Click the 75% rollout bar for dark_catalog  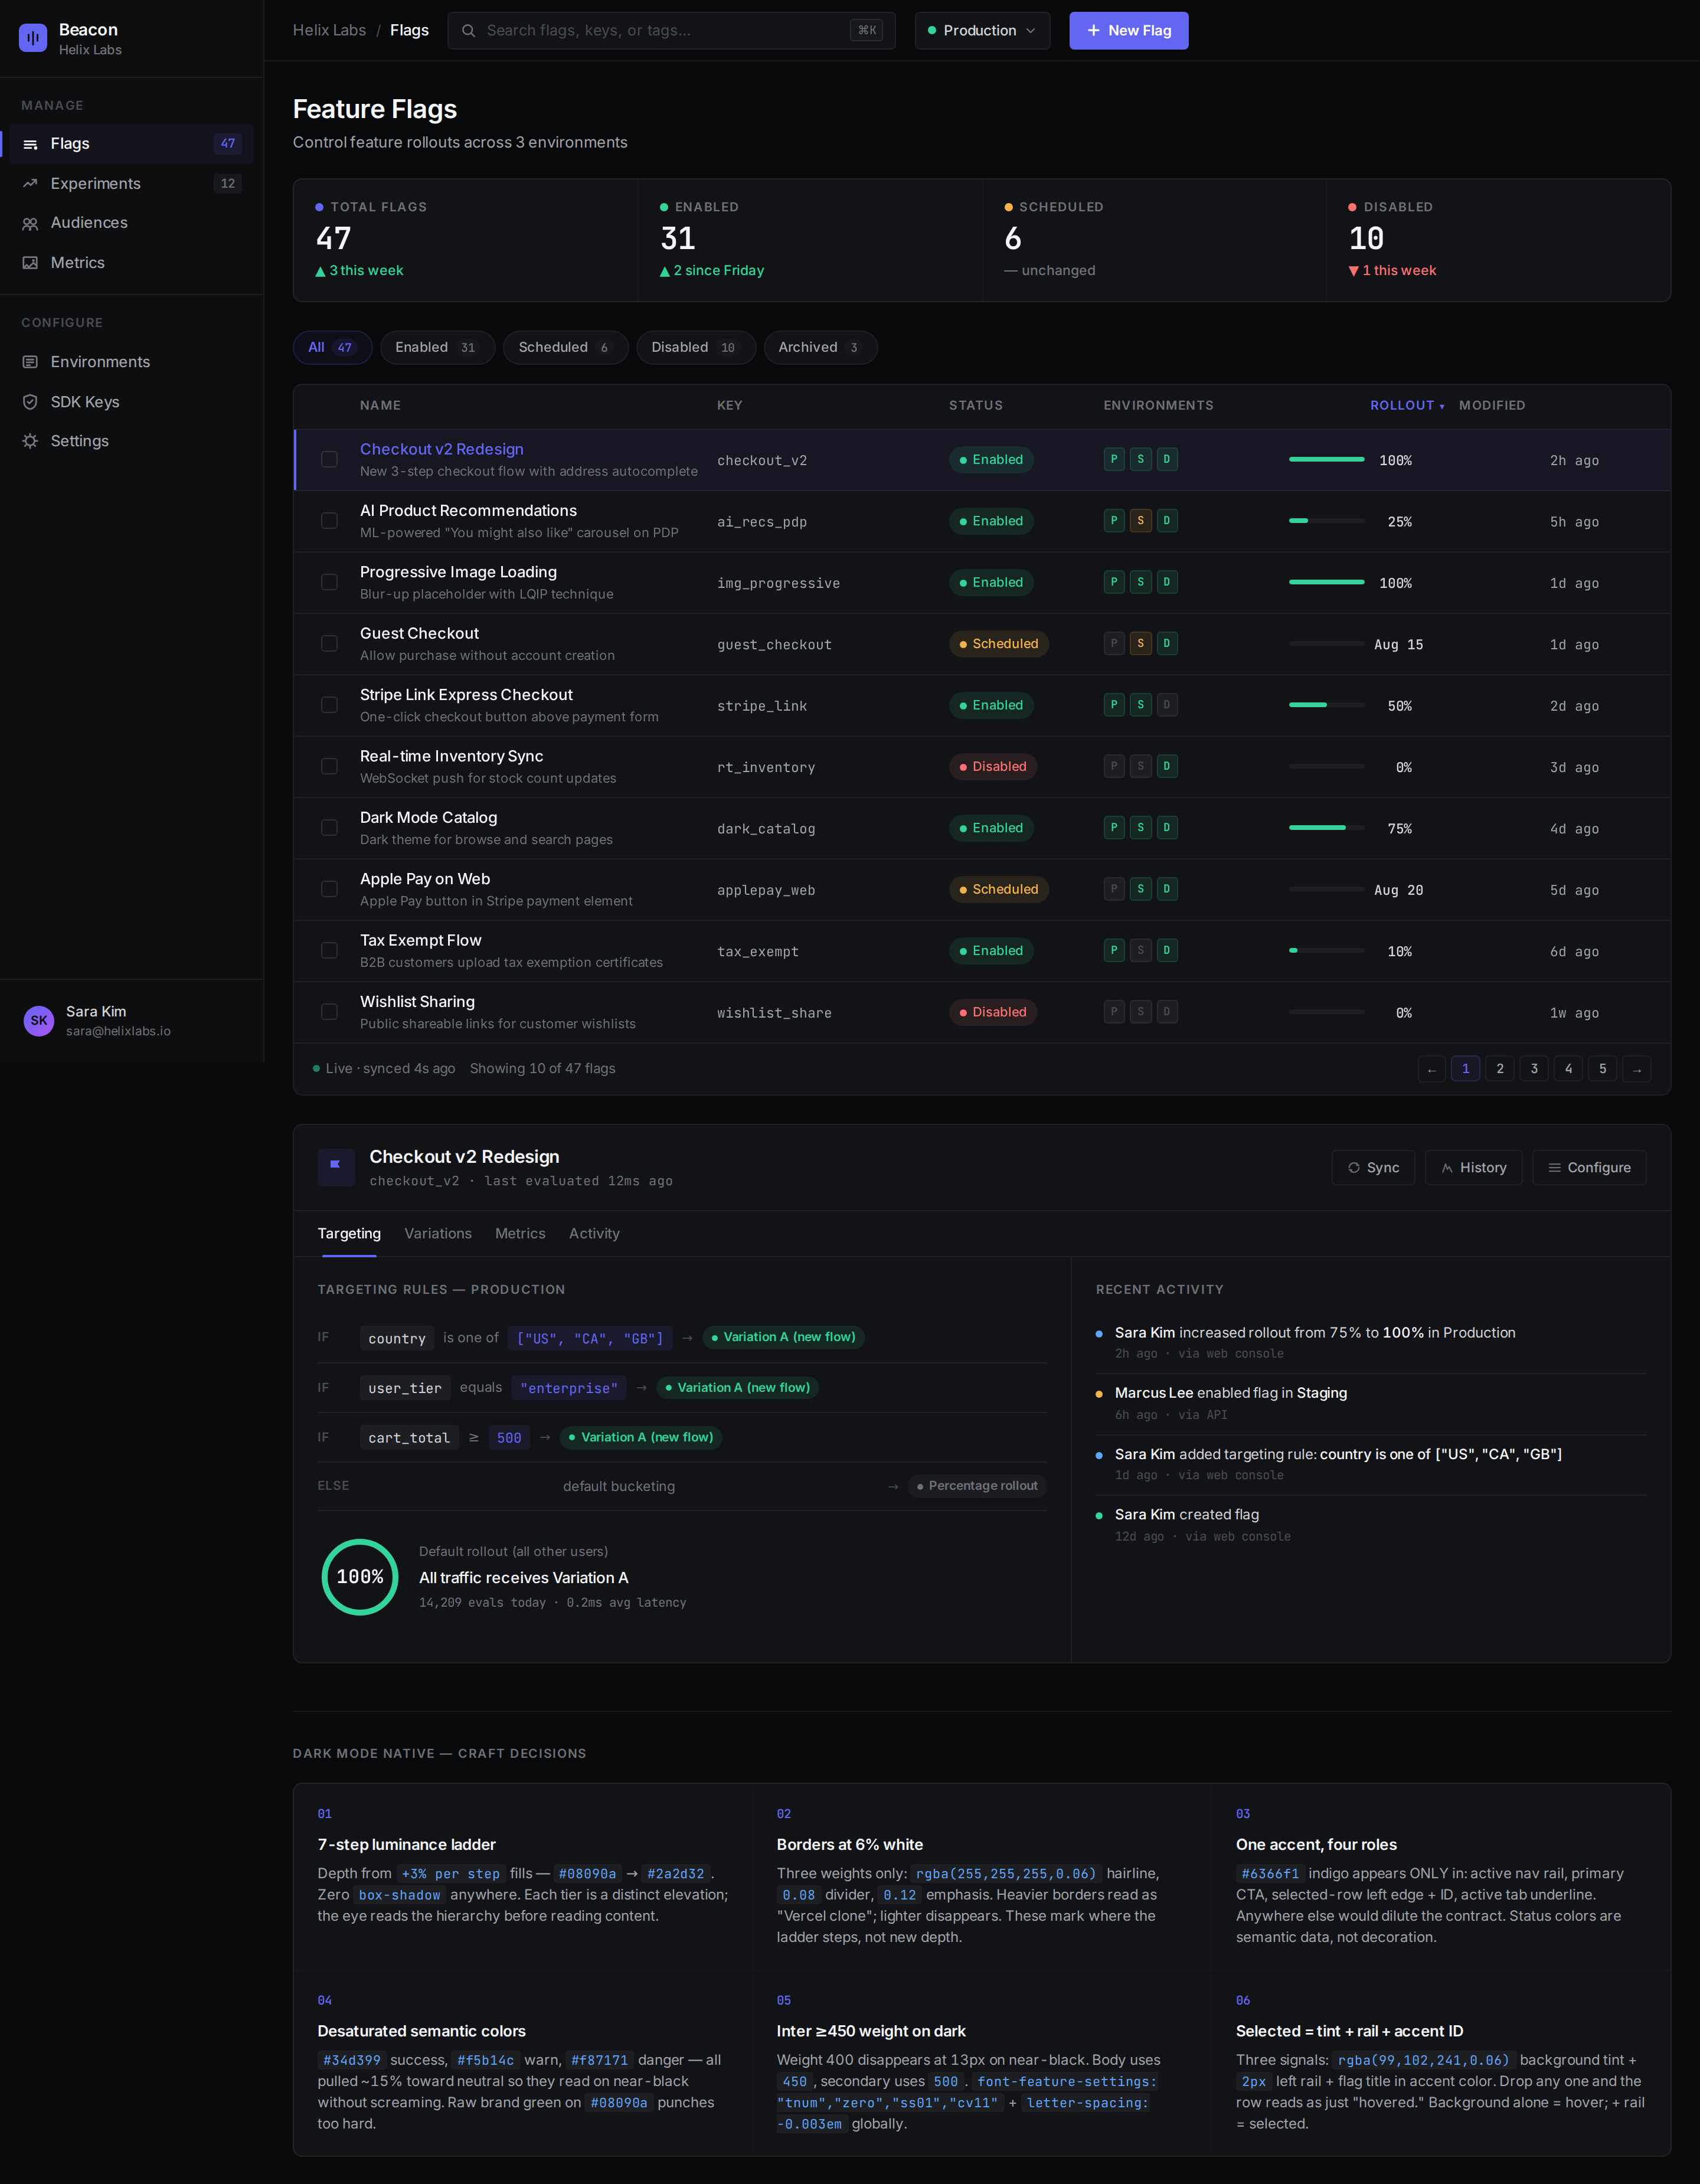1326,828
